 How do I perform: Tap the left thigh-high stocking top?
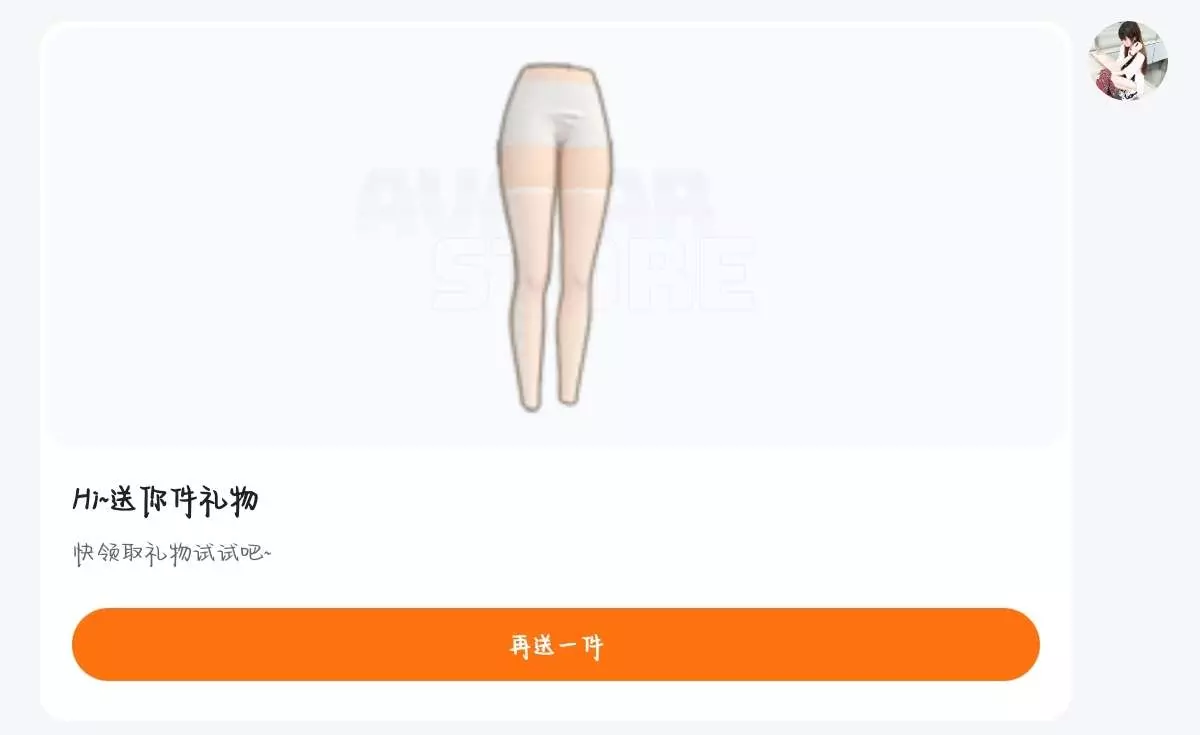click(527, 193)
